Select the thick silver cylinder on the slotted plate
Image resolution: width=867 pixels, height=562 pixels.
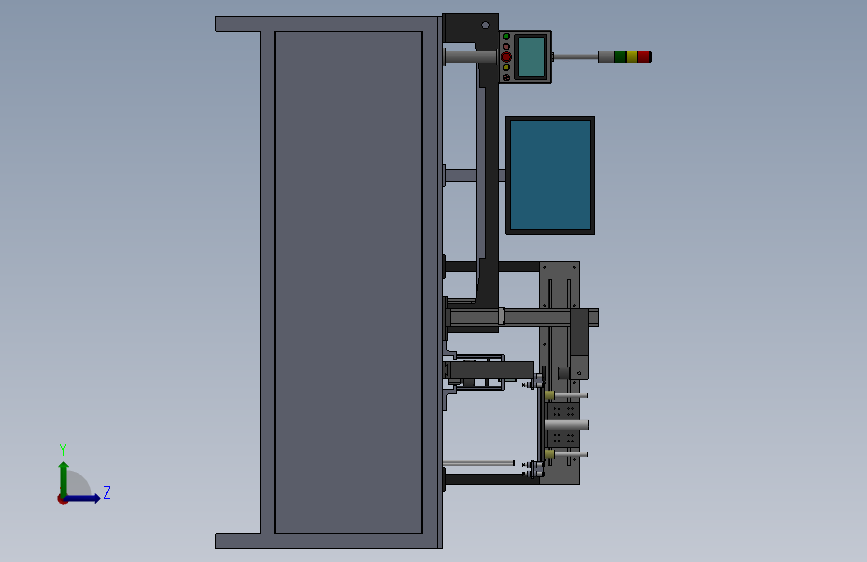pos(567,425)
